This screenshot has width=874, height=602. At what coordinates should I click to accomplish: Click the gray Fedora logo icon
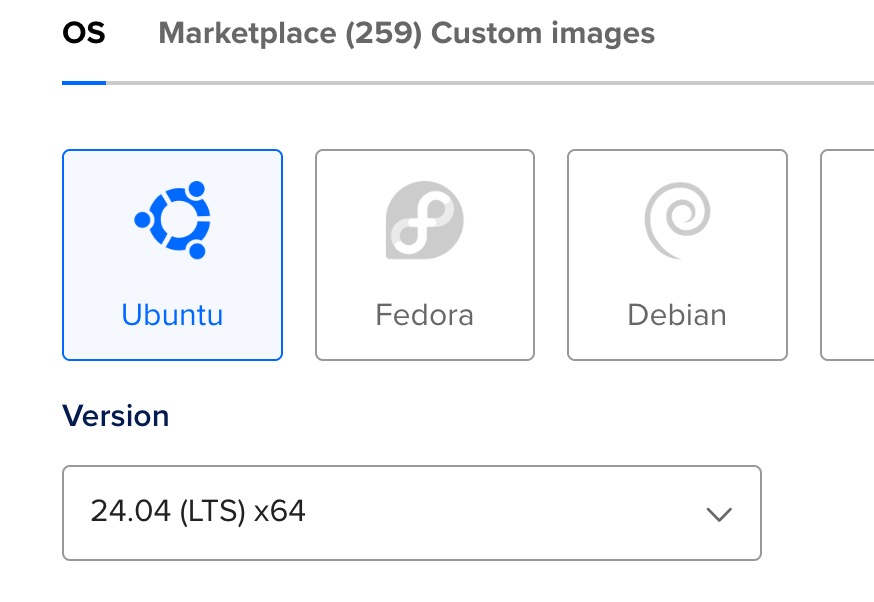click(x=425, y=219)
